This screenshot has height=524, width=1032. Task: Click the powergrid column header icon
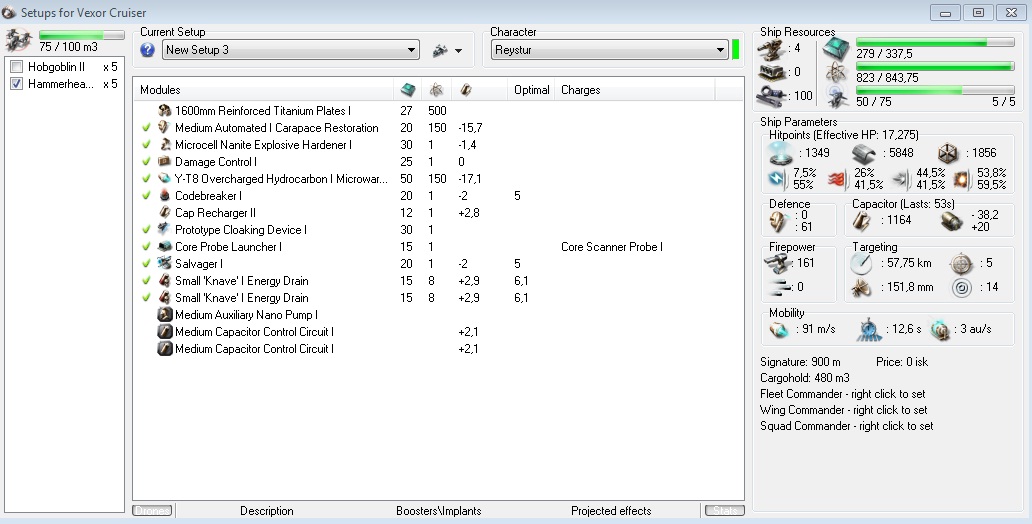click(436, 90)
